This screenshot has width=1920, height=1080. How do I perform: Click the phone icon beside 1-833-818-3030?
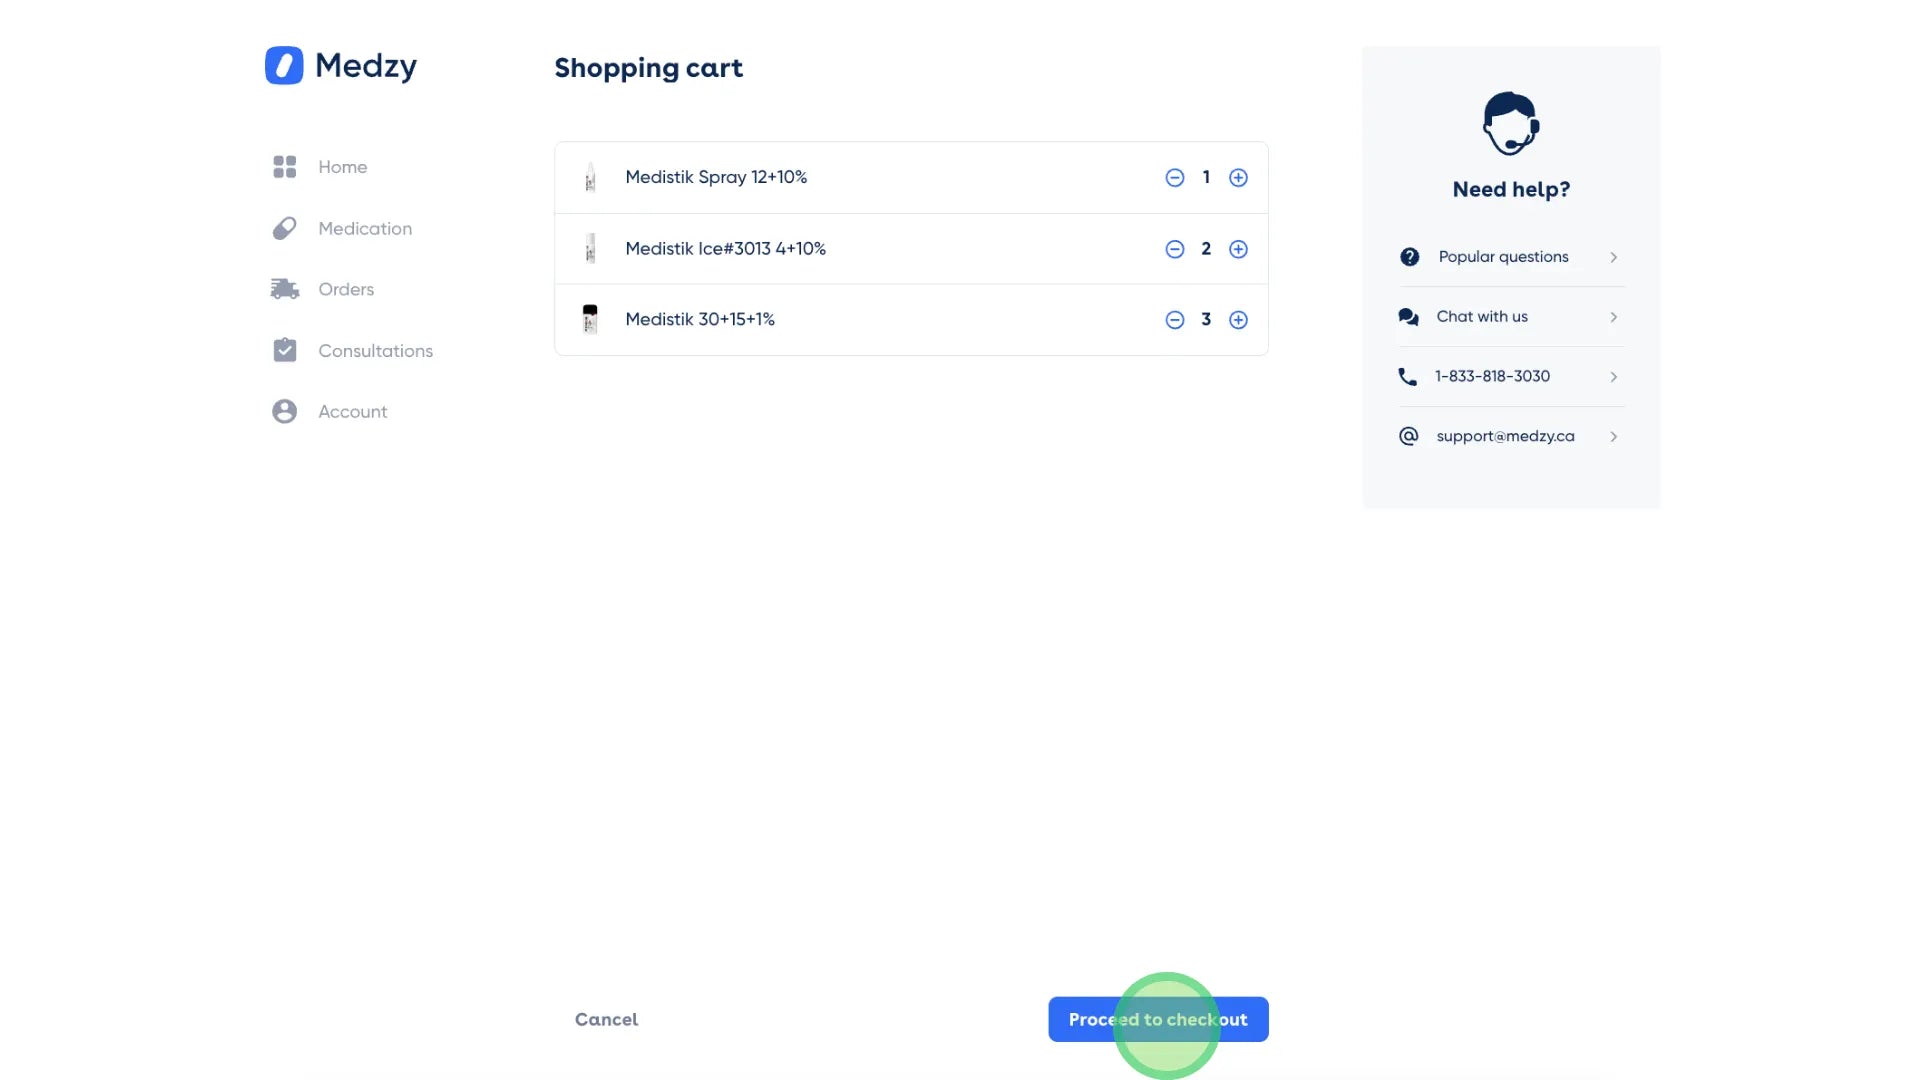pos(1409,376)
